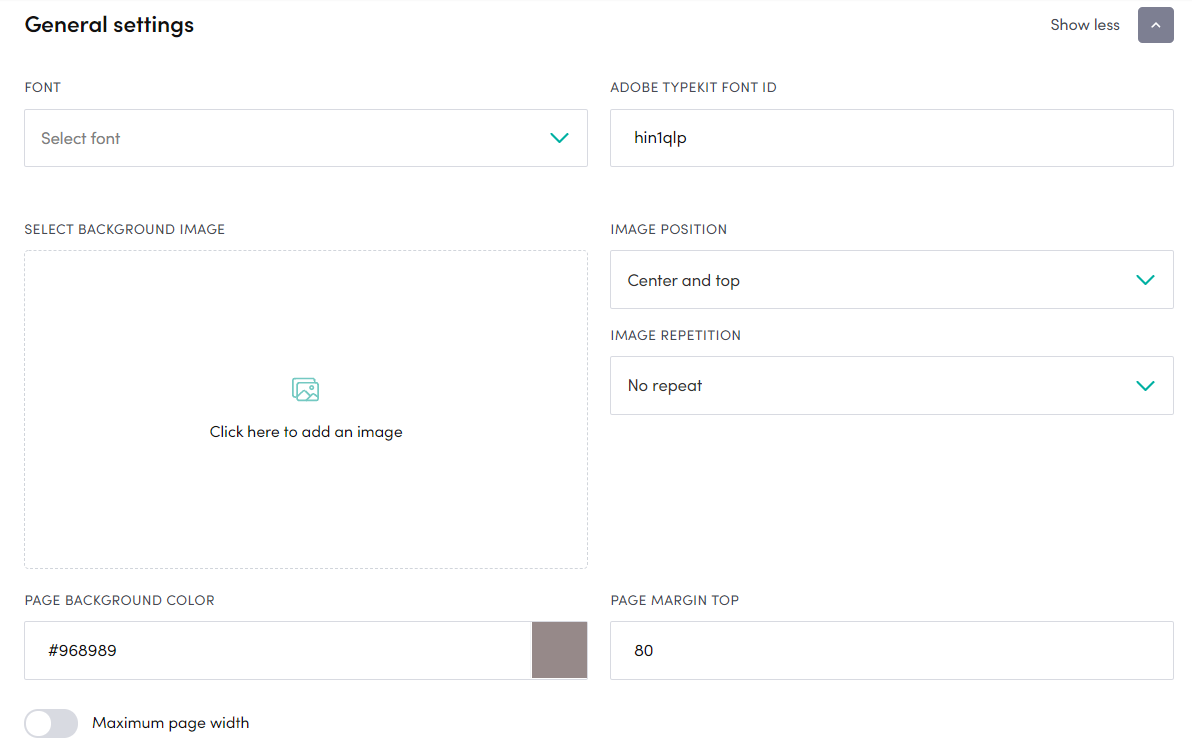Click the General settings heading
The height and width of the screenshot is (755, 1192).
coord(109,24)
